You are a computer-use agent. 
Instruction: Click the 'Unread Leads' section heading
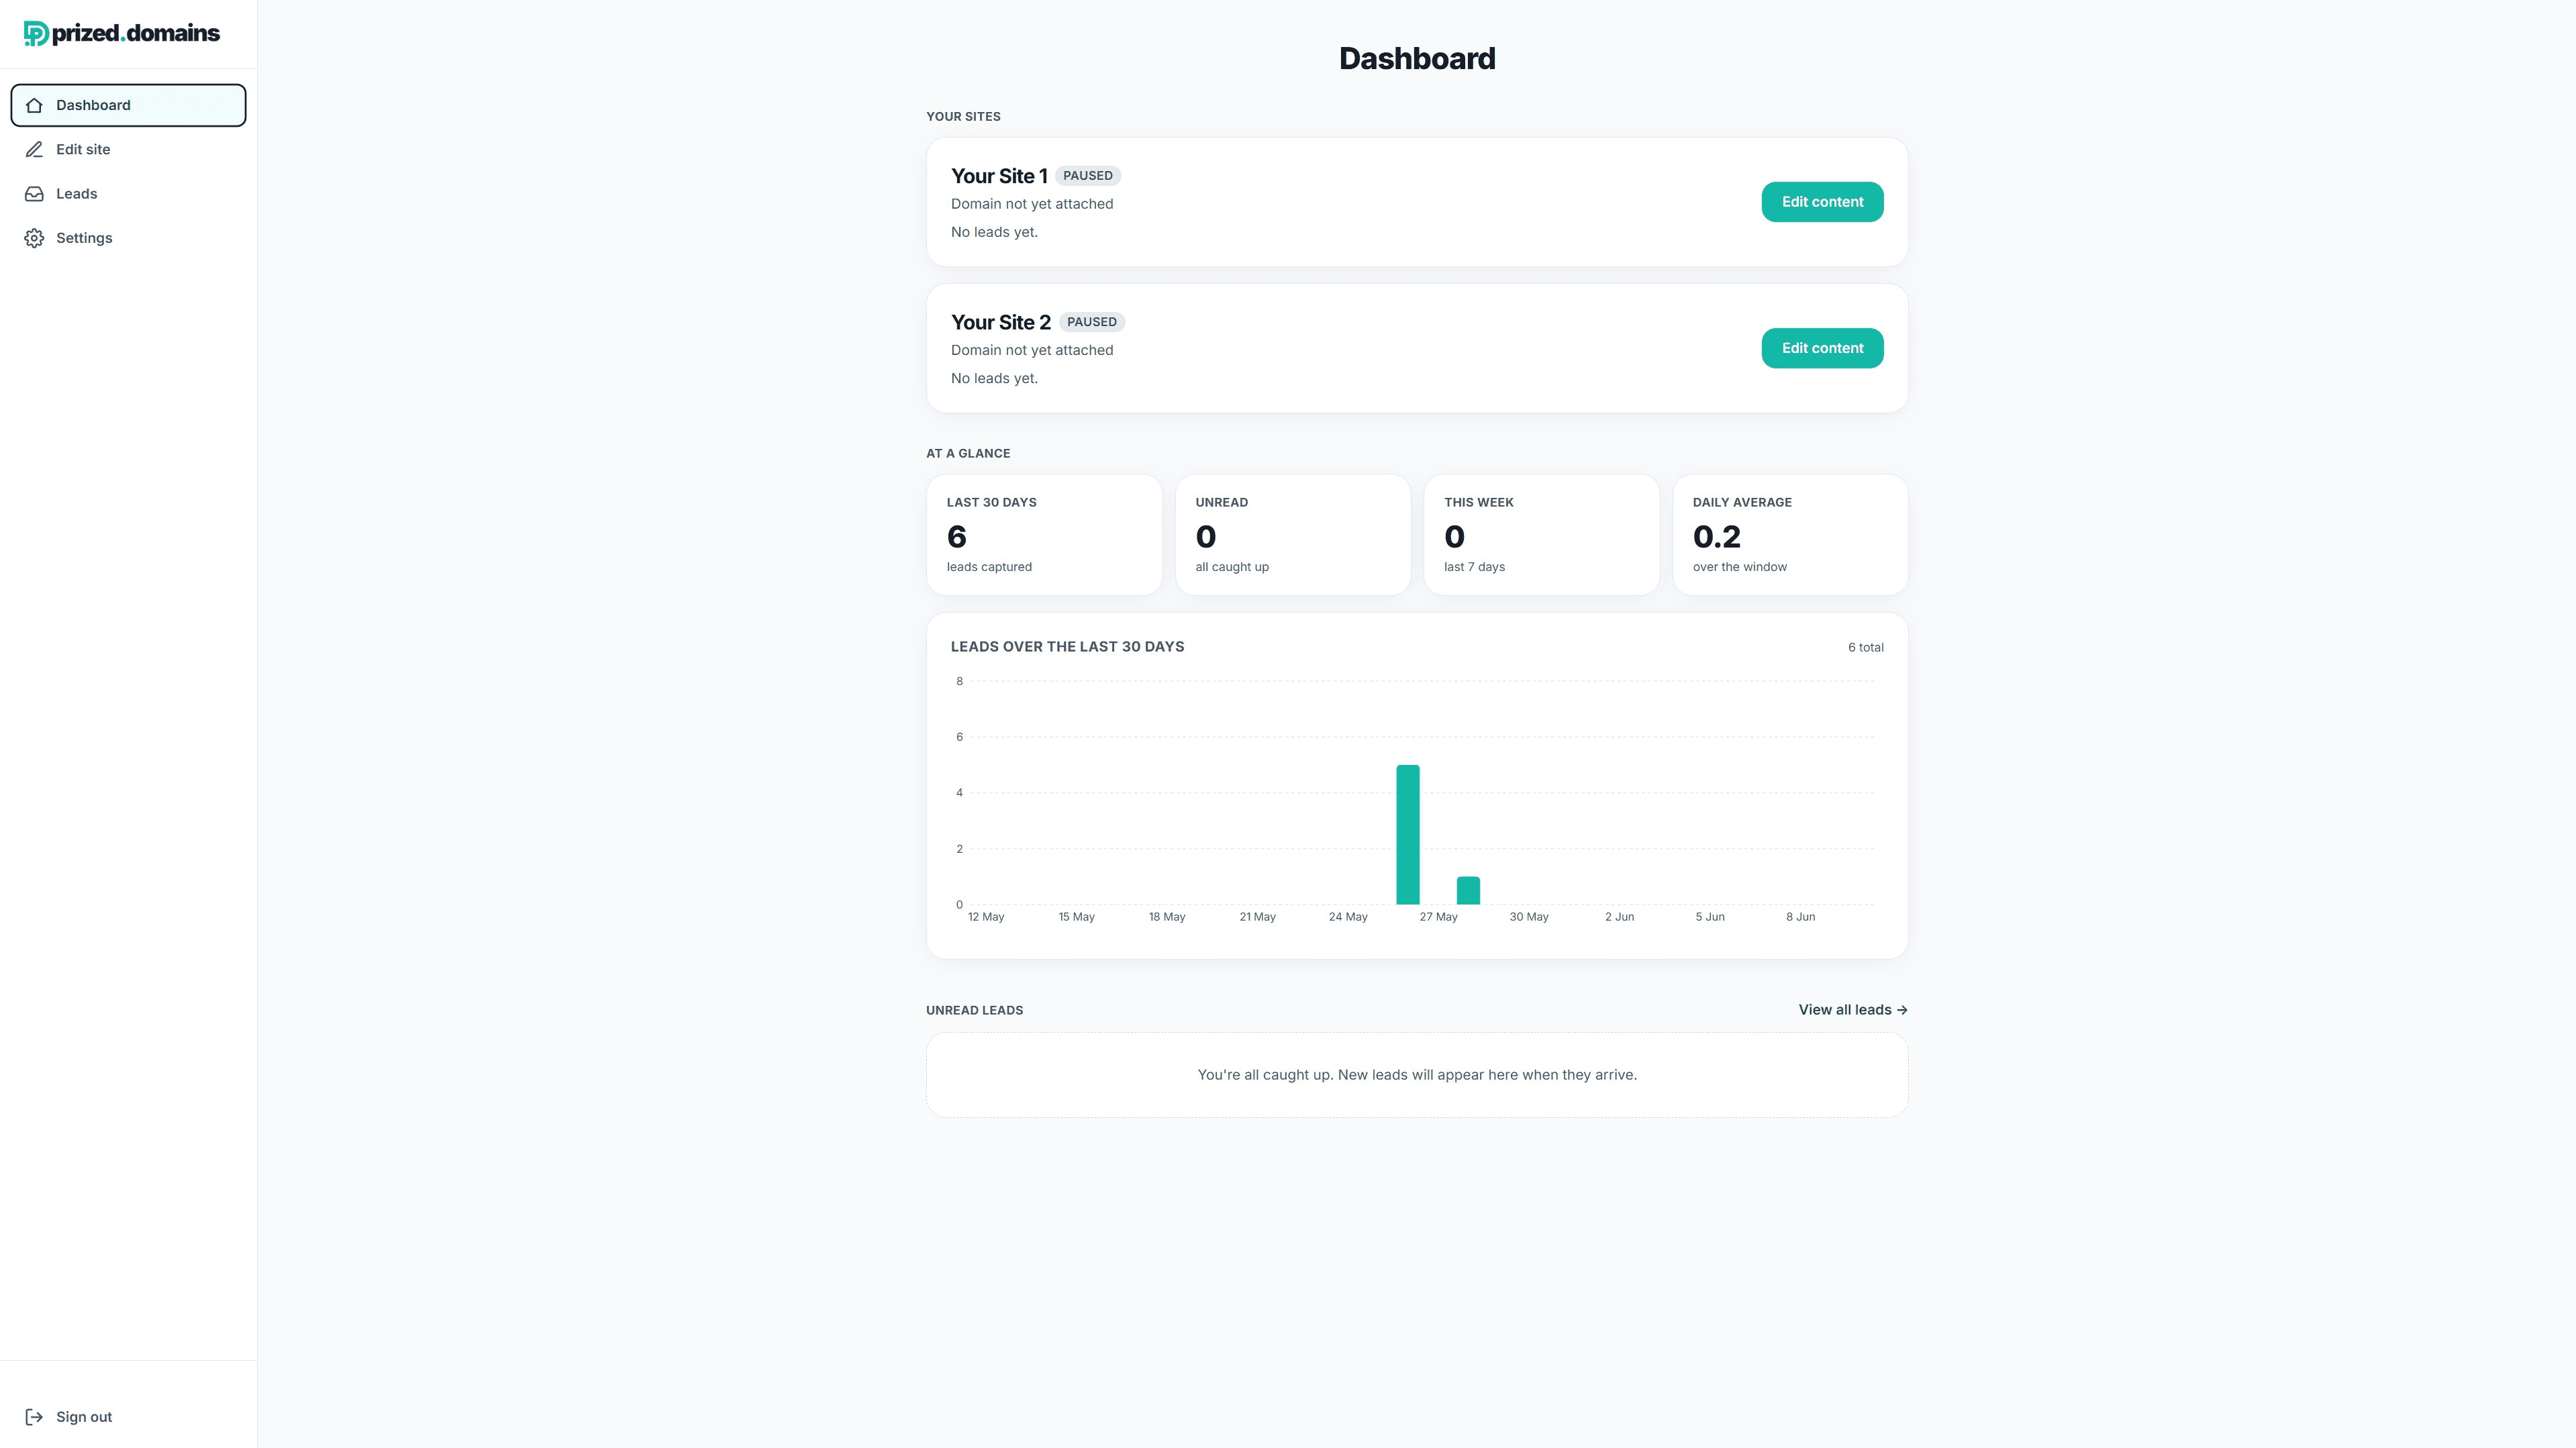click(x=974, y=1011)
